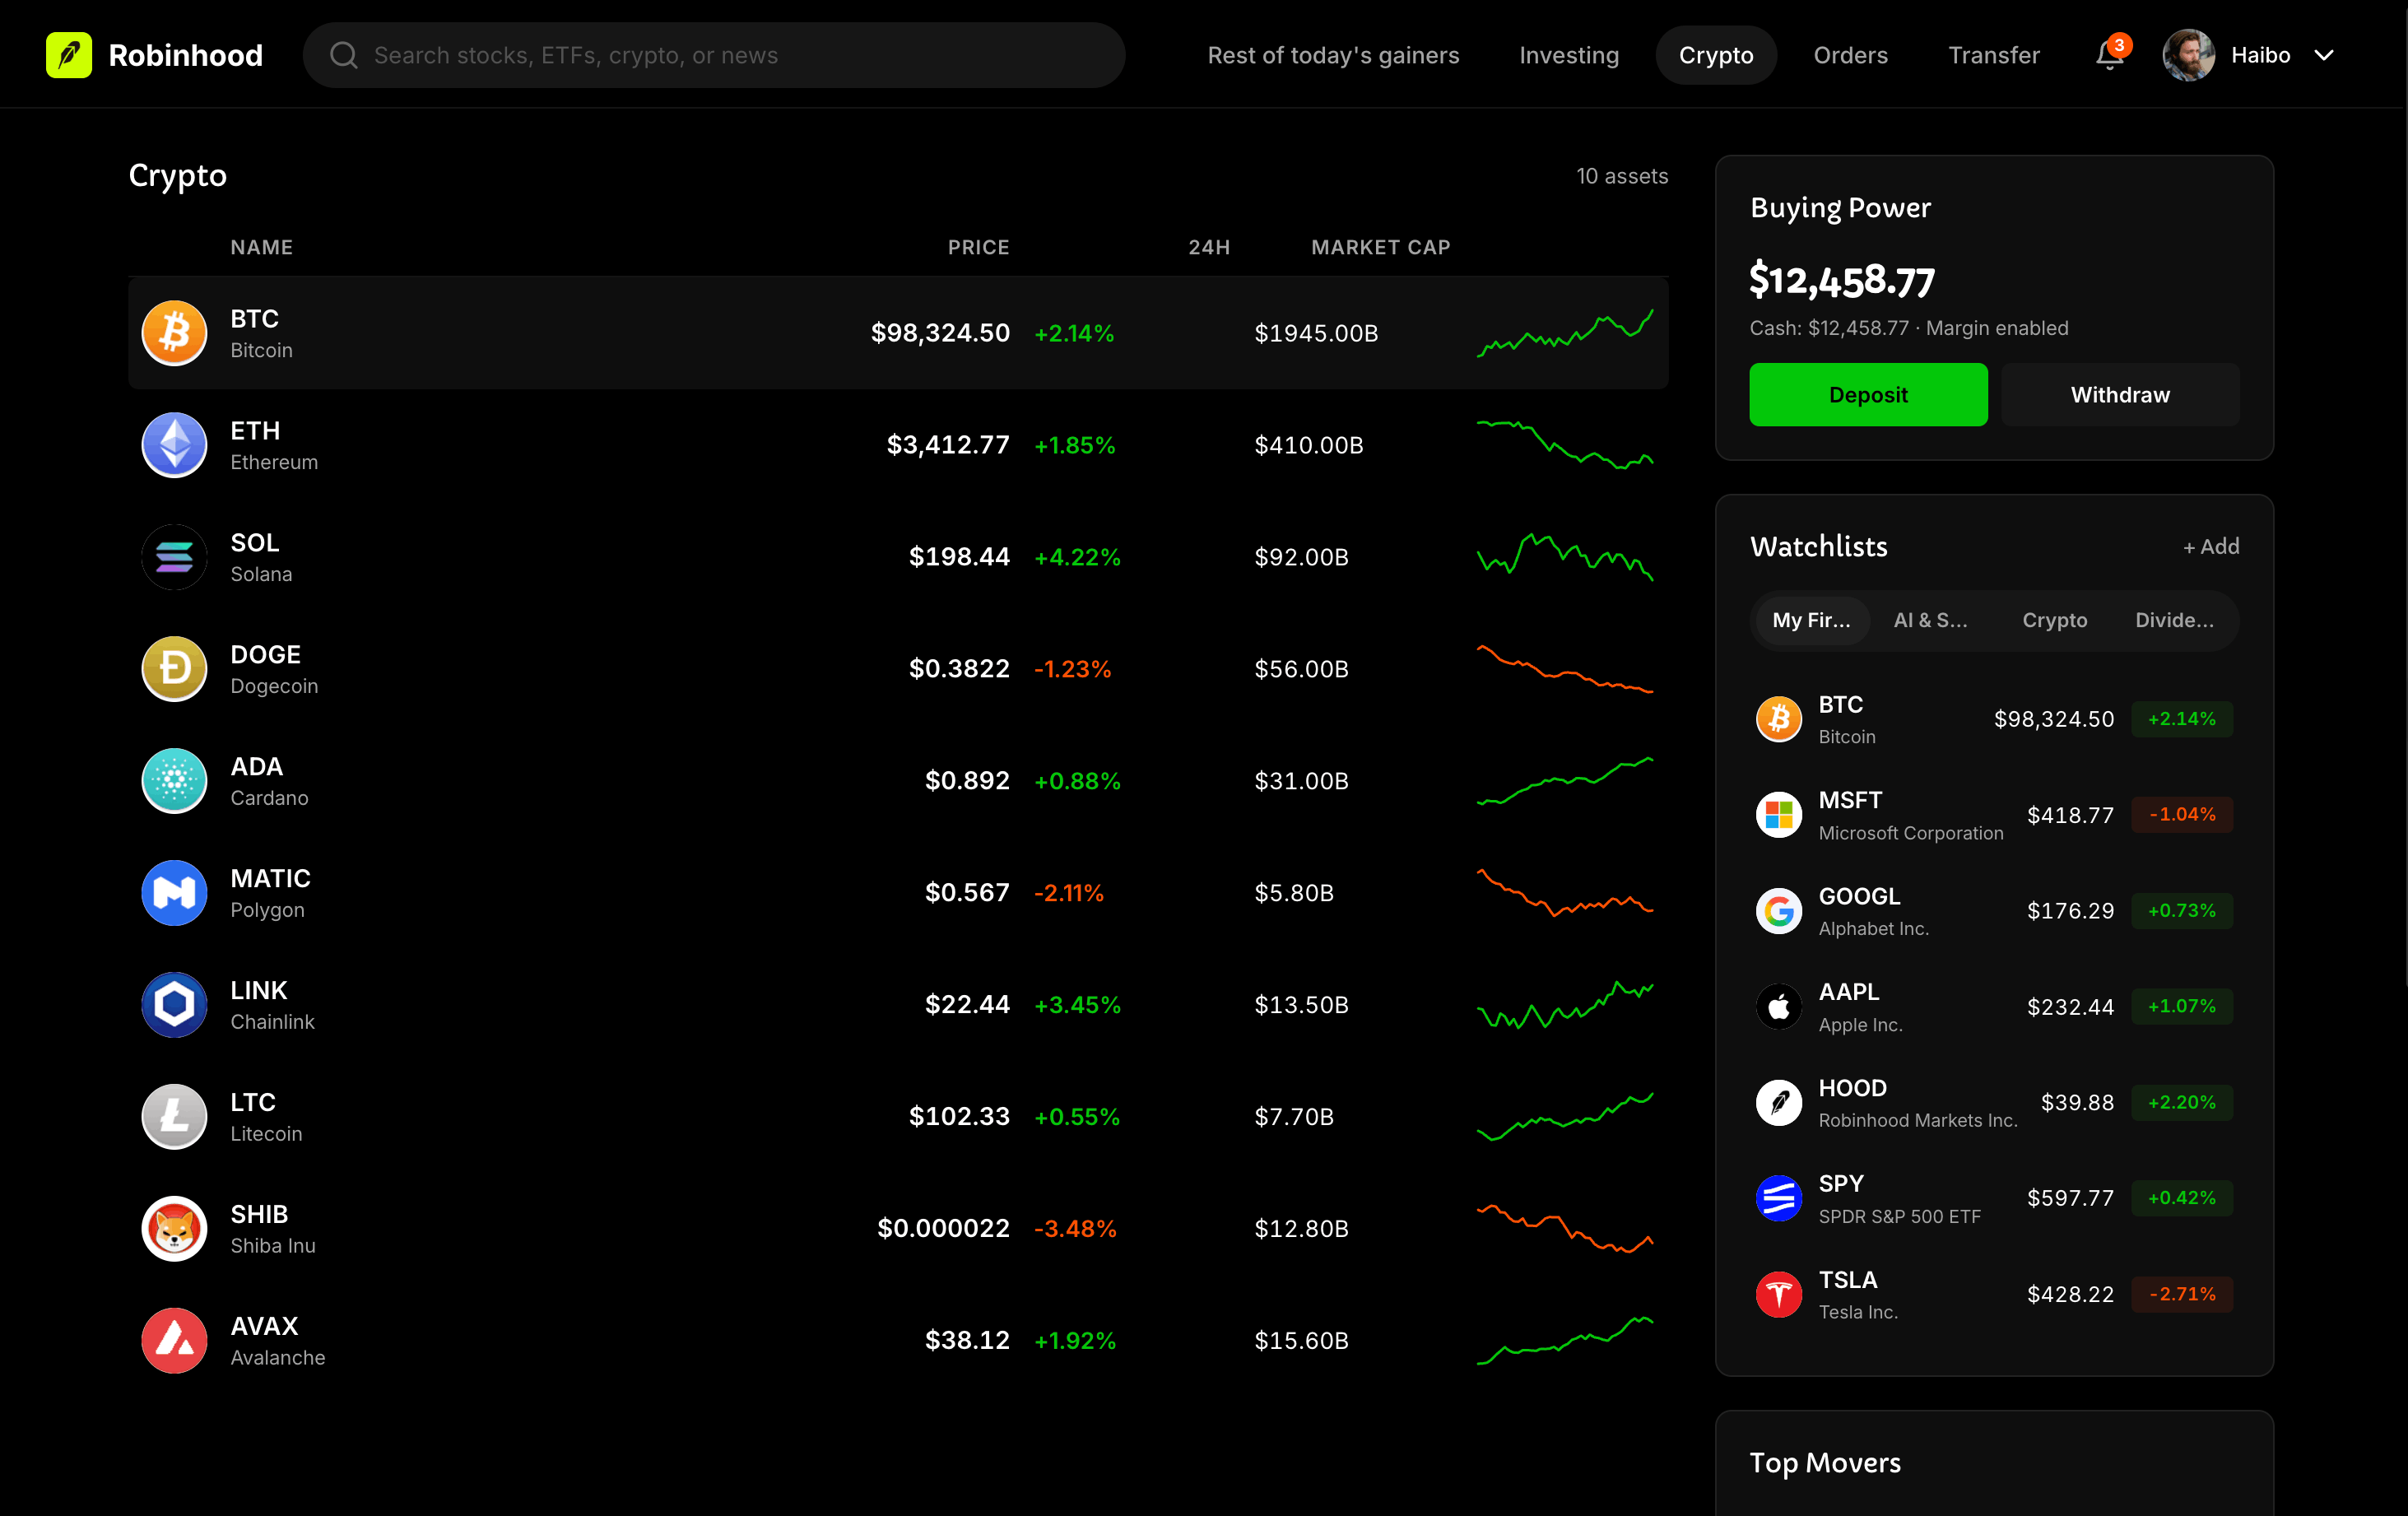Click the Google logo in watchlist

point(1779,911)
